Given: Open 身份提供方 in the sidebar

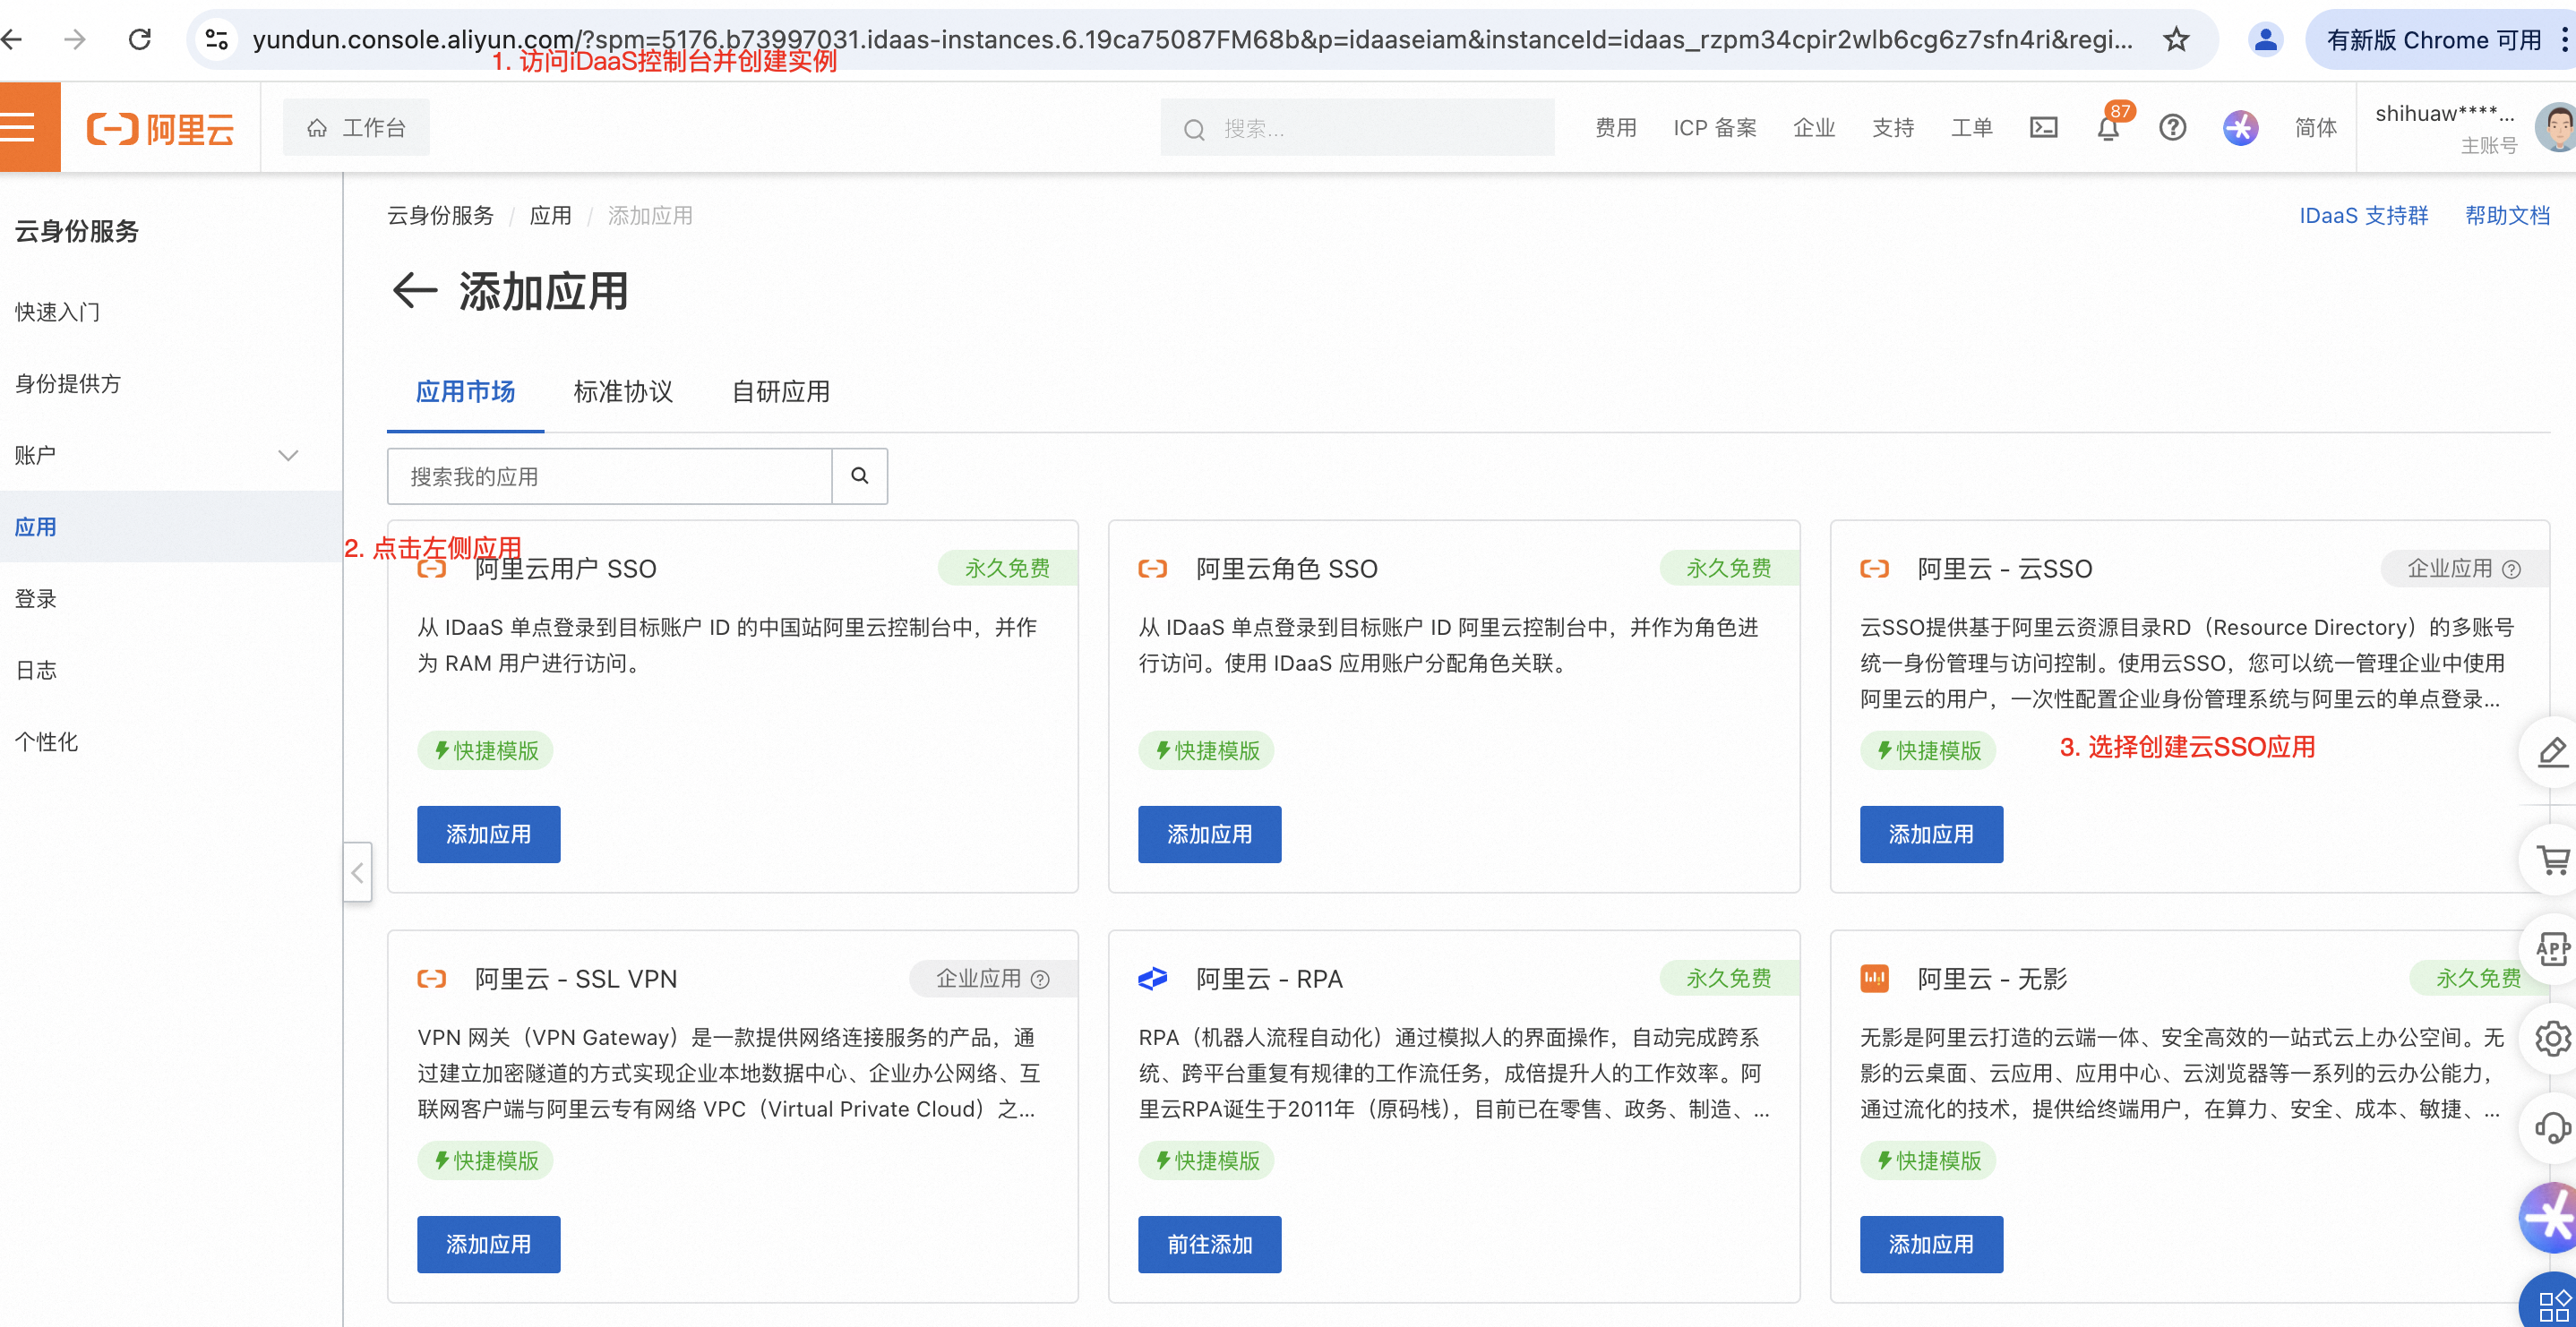Looking at the screenshot, I should 68,384.
